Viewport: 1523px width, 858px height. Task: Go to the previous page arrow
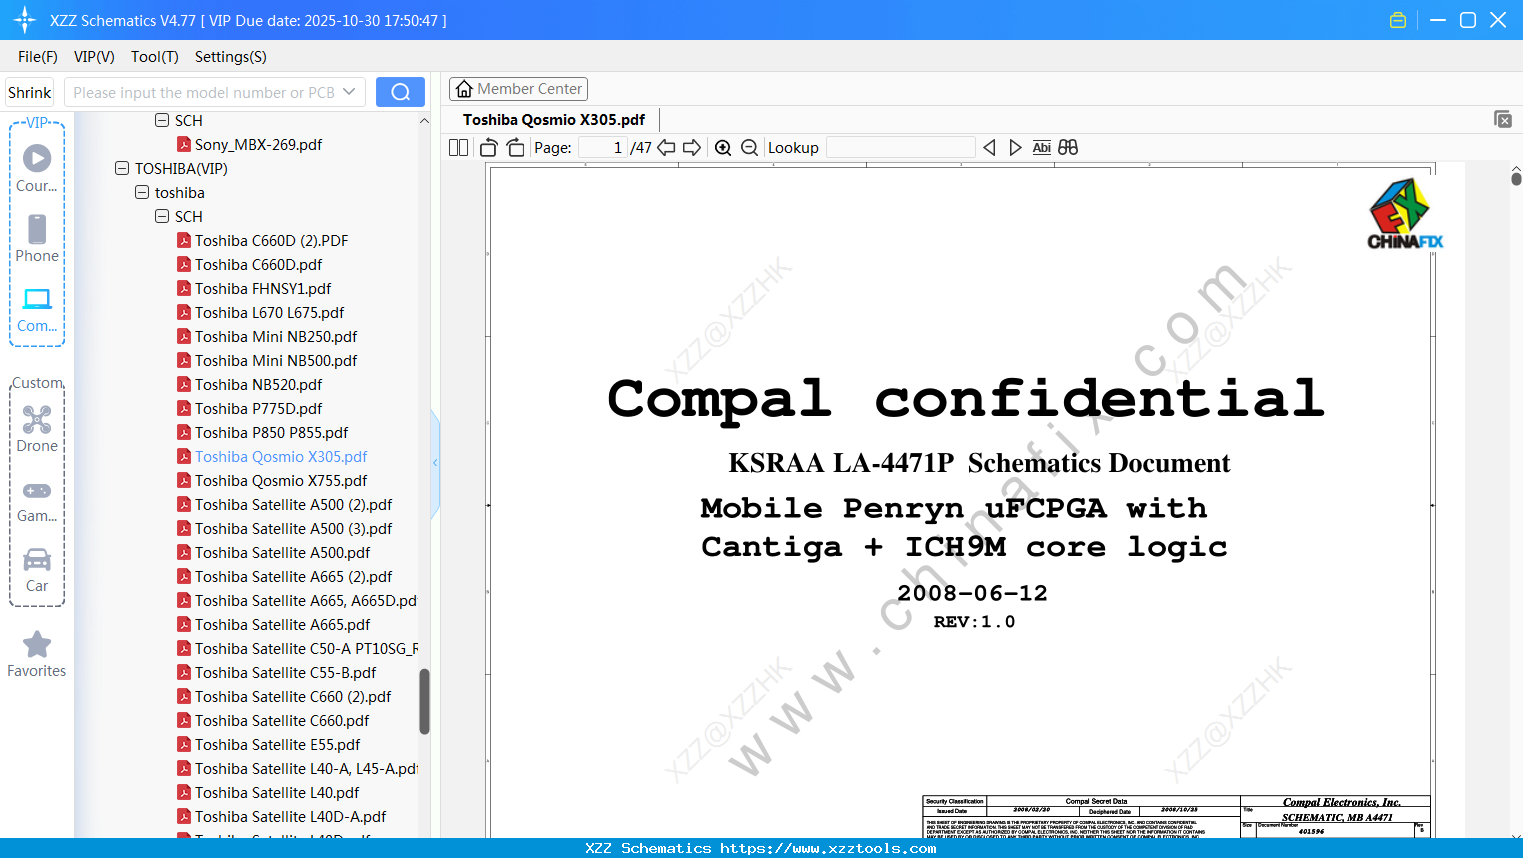(666, 148)
